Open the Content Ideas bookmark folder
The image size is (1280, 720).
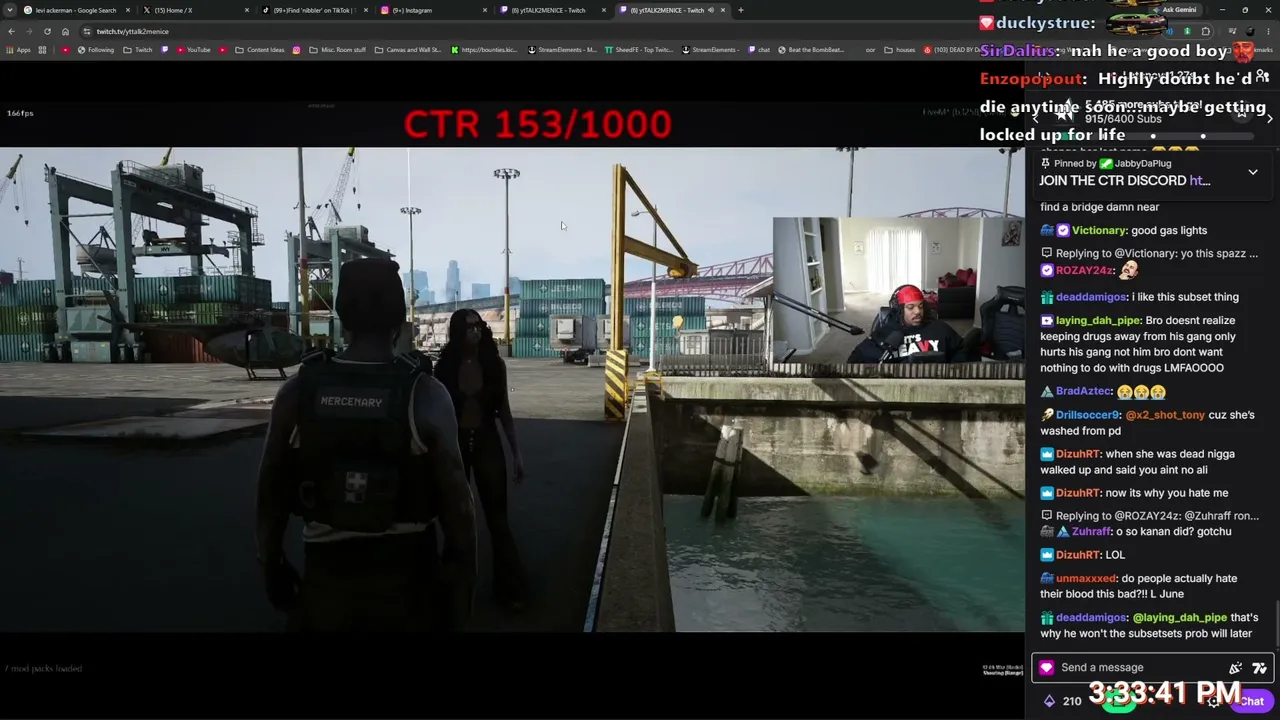coord(260,50)
